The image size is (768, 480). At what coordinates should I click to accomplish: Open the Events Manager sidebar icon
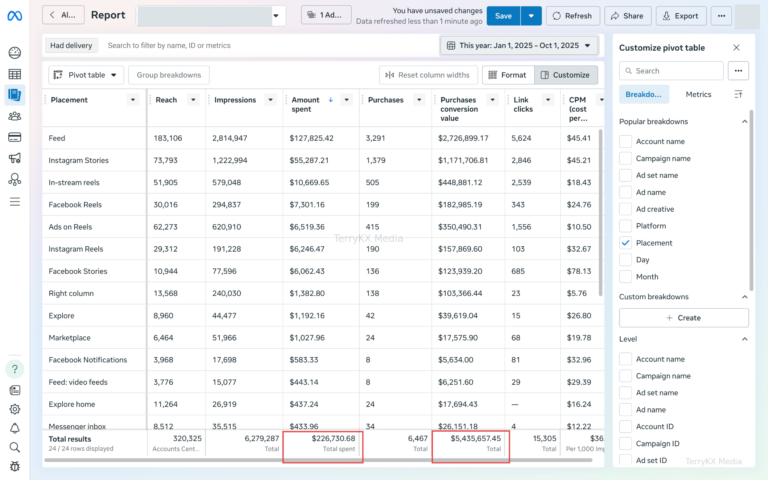(15, 179)
